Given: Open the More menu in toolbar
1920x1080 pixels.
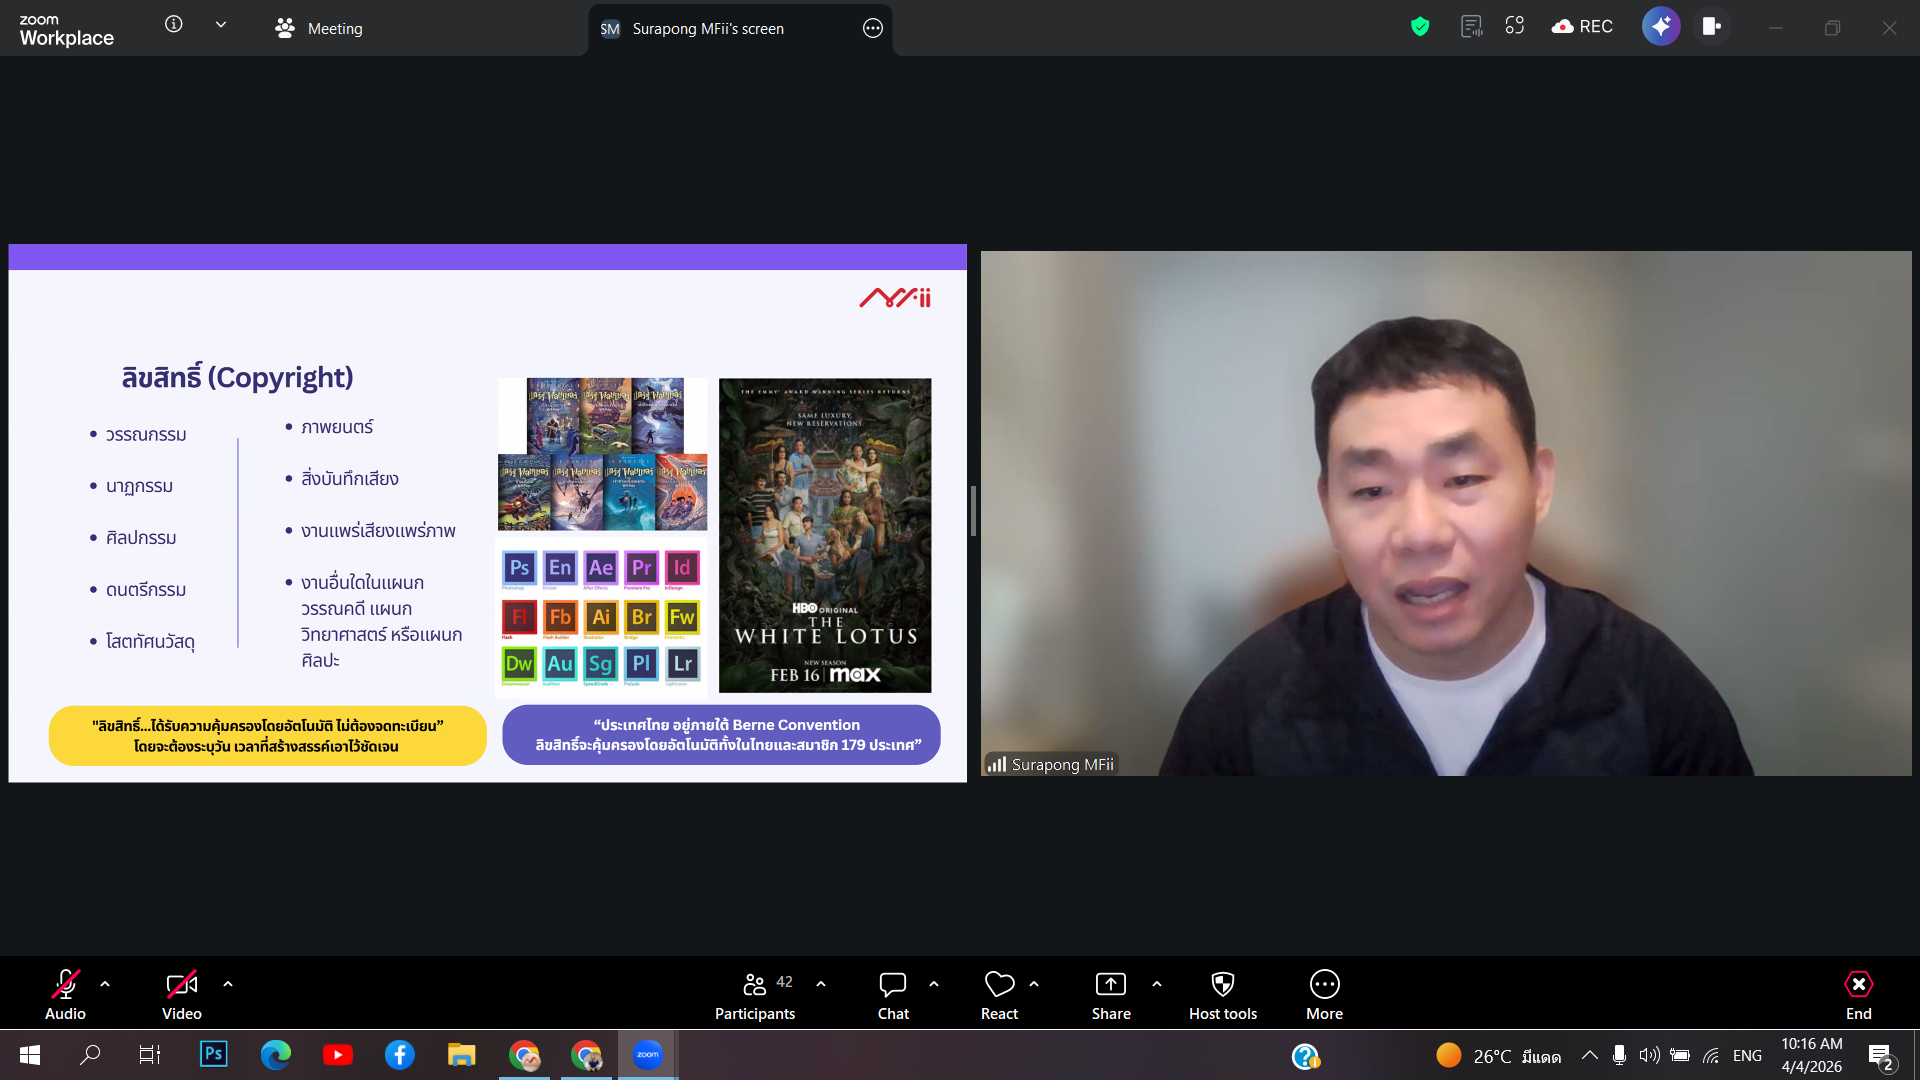Looking at the screenshot, I should 1324,995.
